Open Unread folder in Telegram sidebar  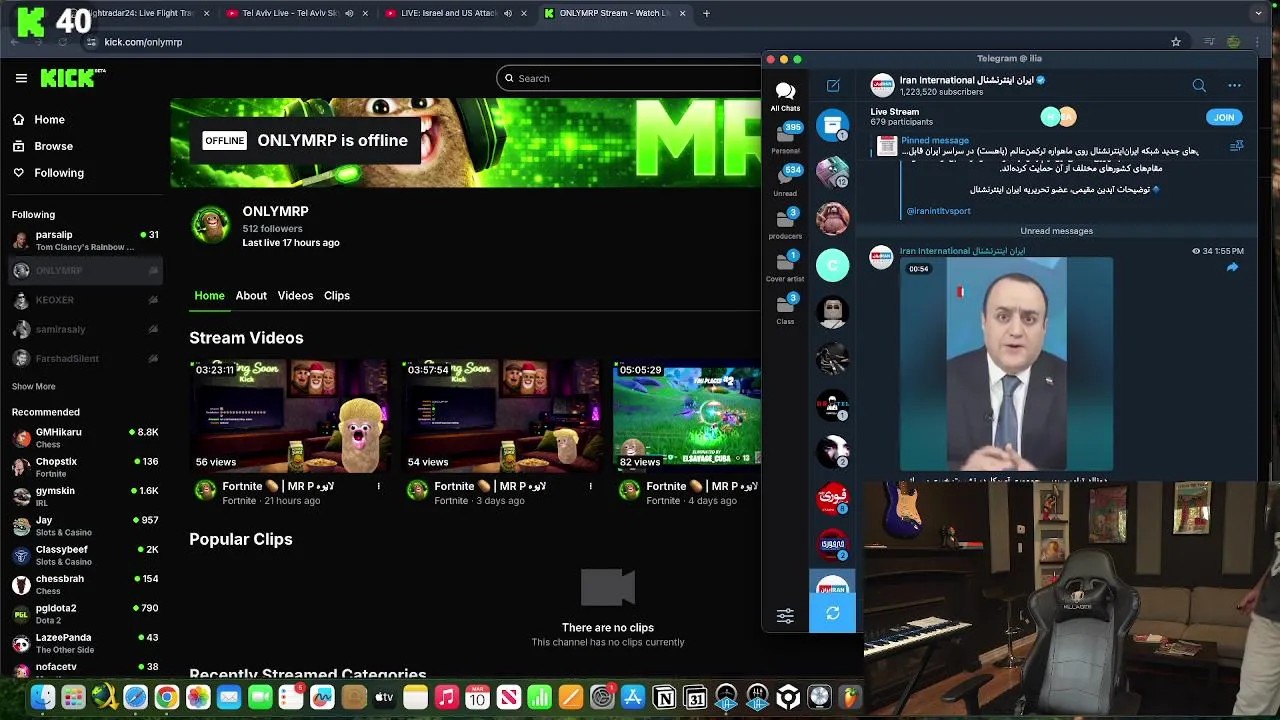click(x=785, y=182)
